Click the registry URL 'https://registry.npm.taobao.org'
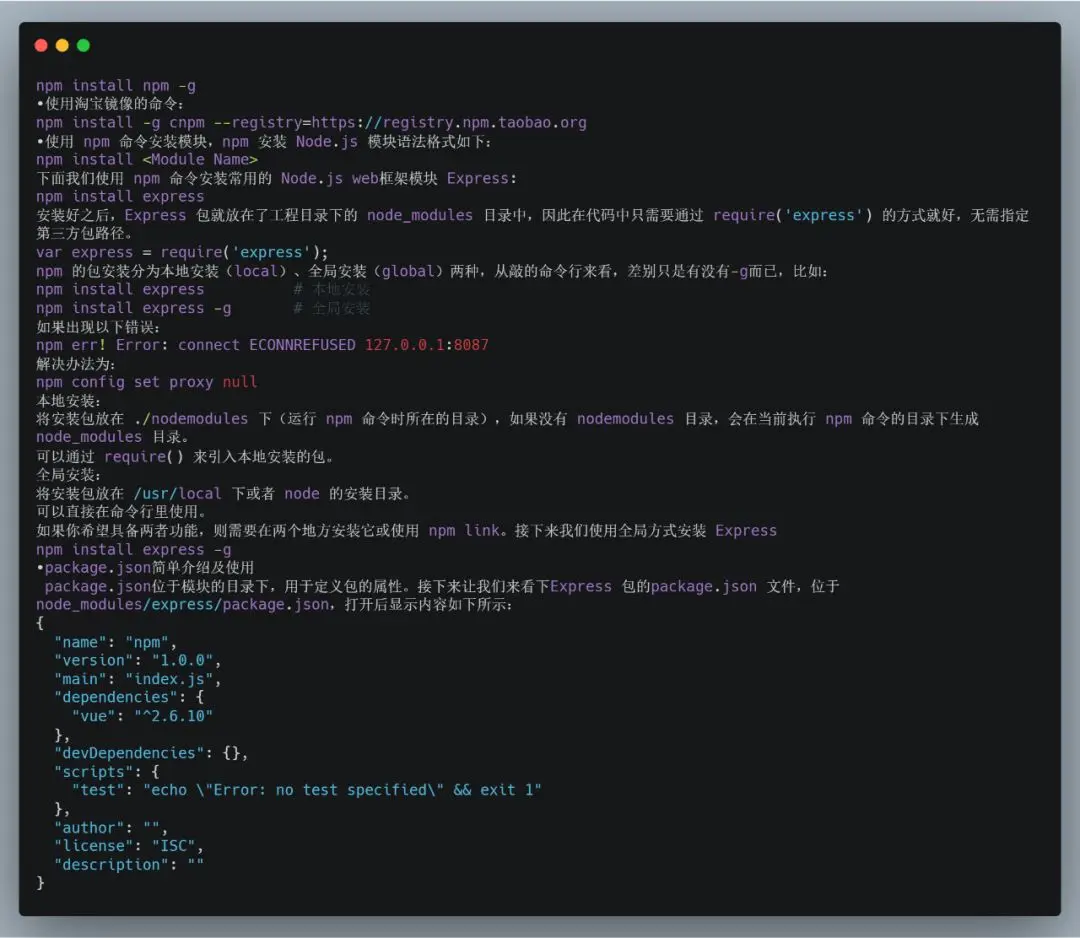The width and height of the screenshot is (1080, 938). [x=449, y=123]
